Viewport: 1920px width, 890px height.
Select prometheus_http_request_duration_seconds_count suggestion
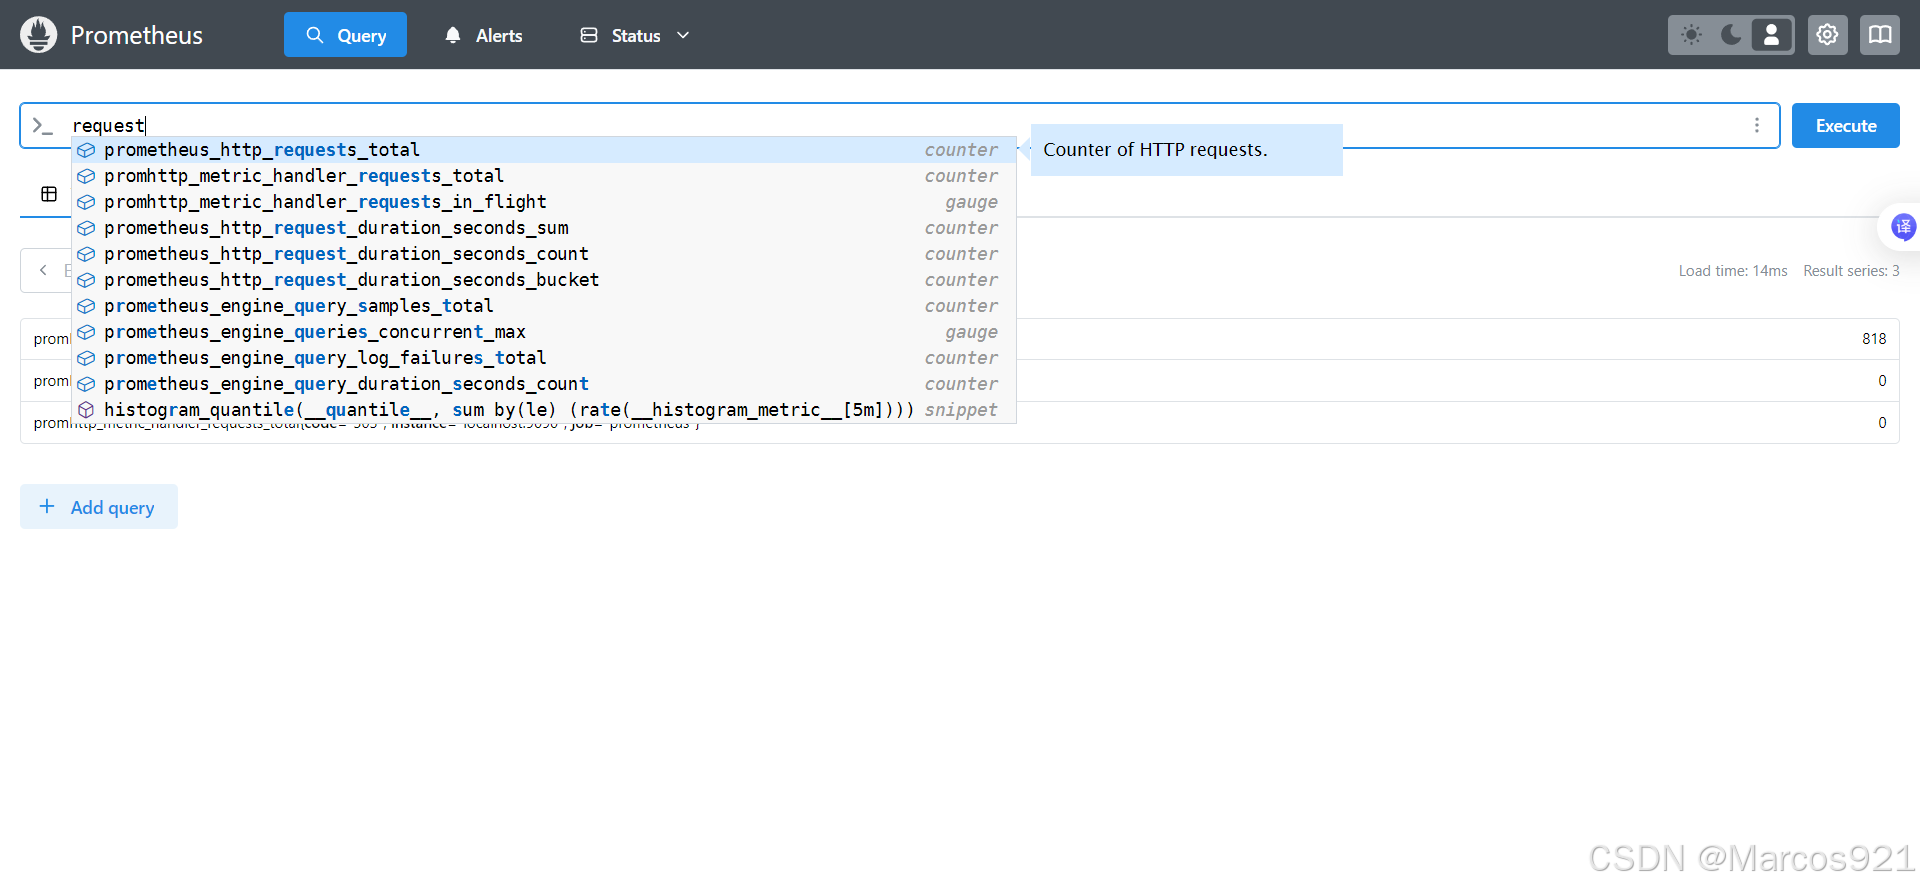click(x=544, y=254)
